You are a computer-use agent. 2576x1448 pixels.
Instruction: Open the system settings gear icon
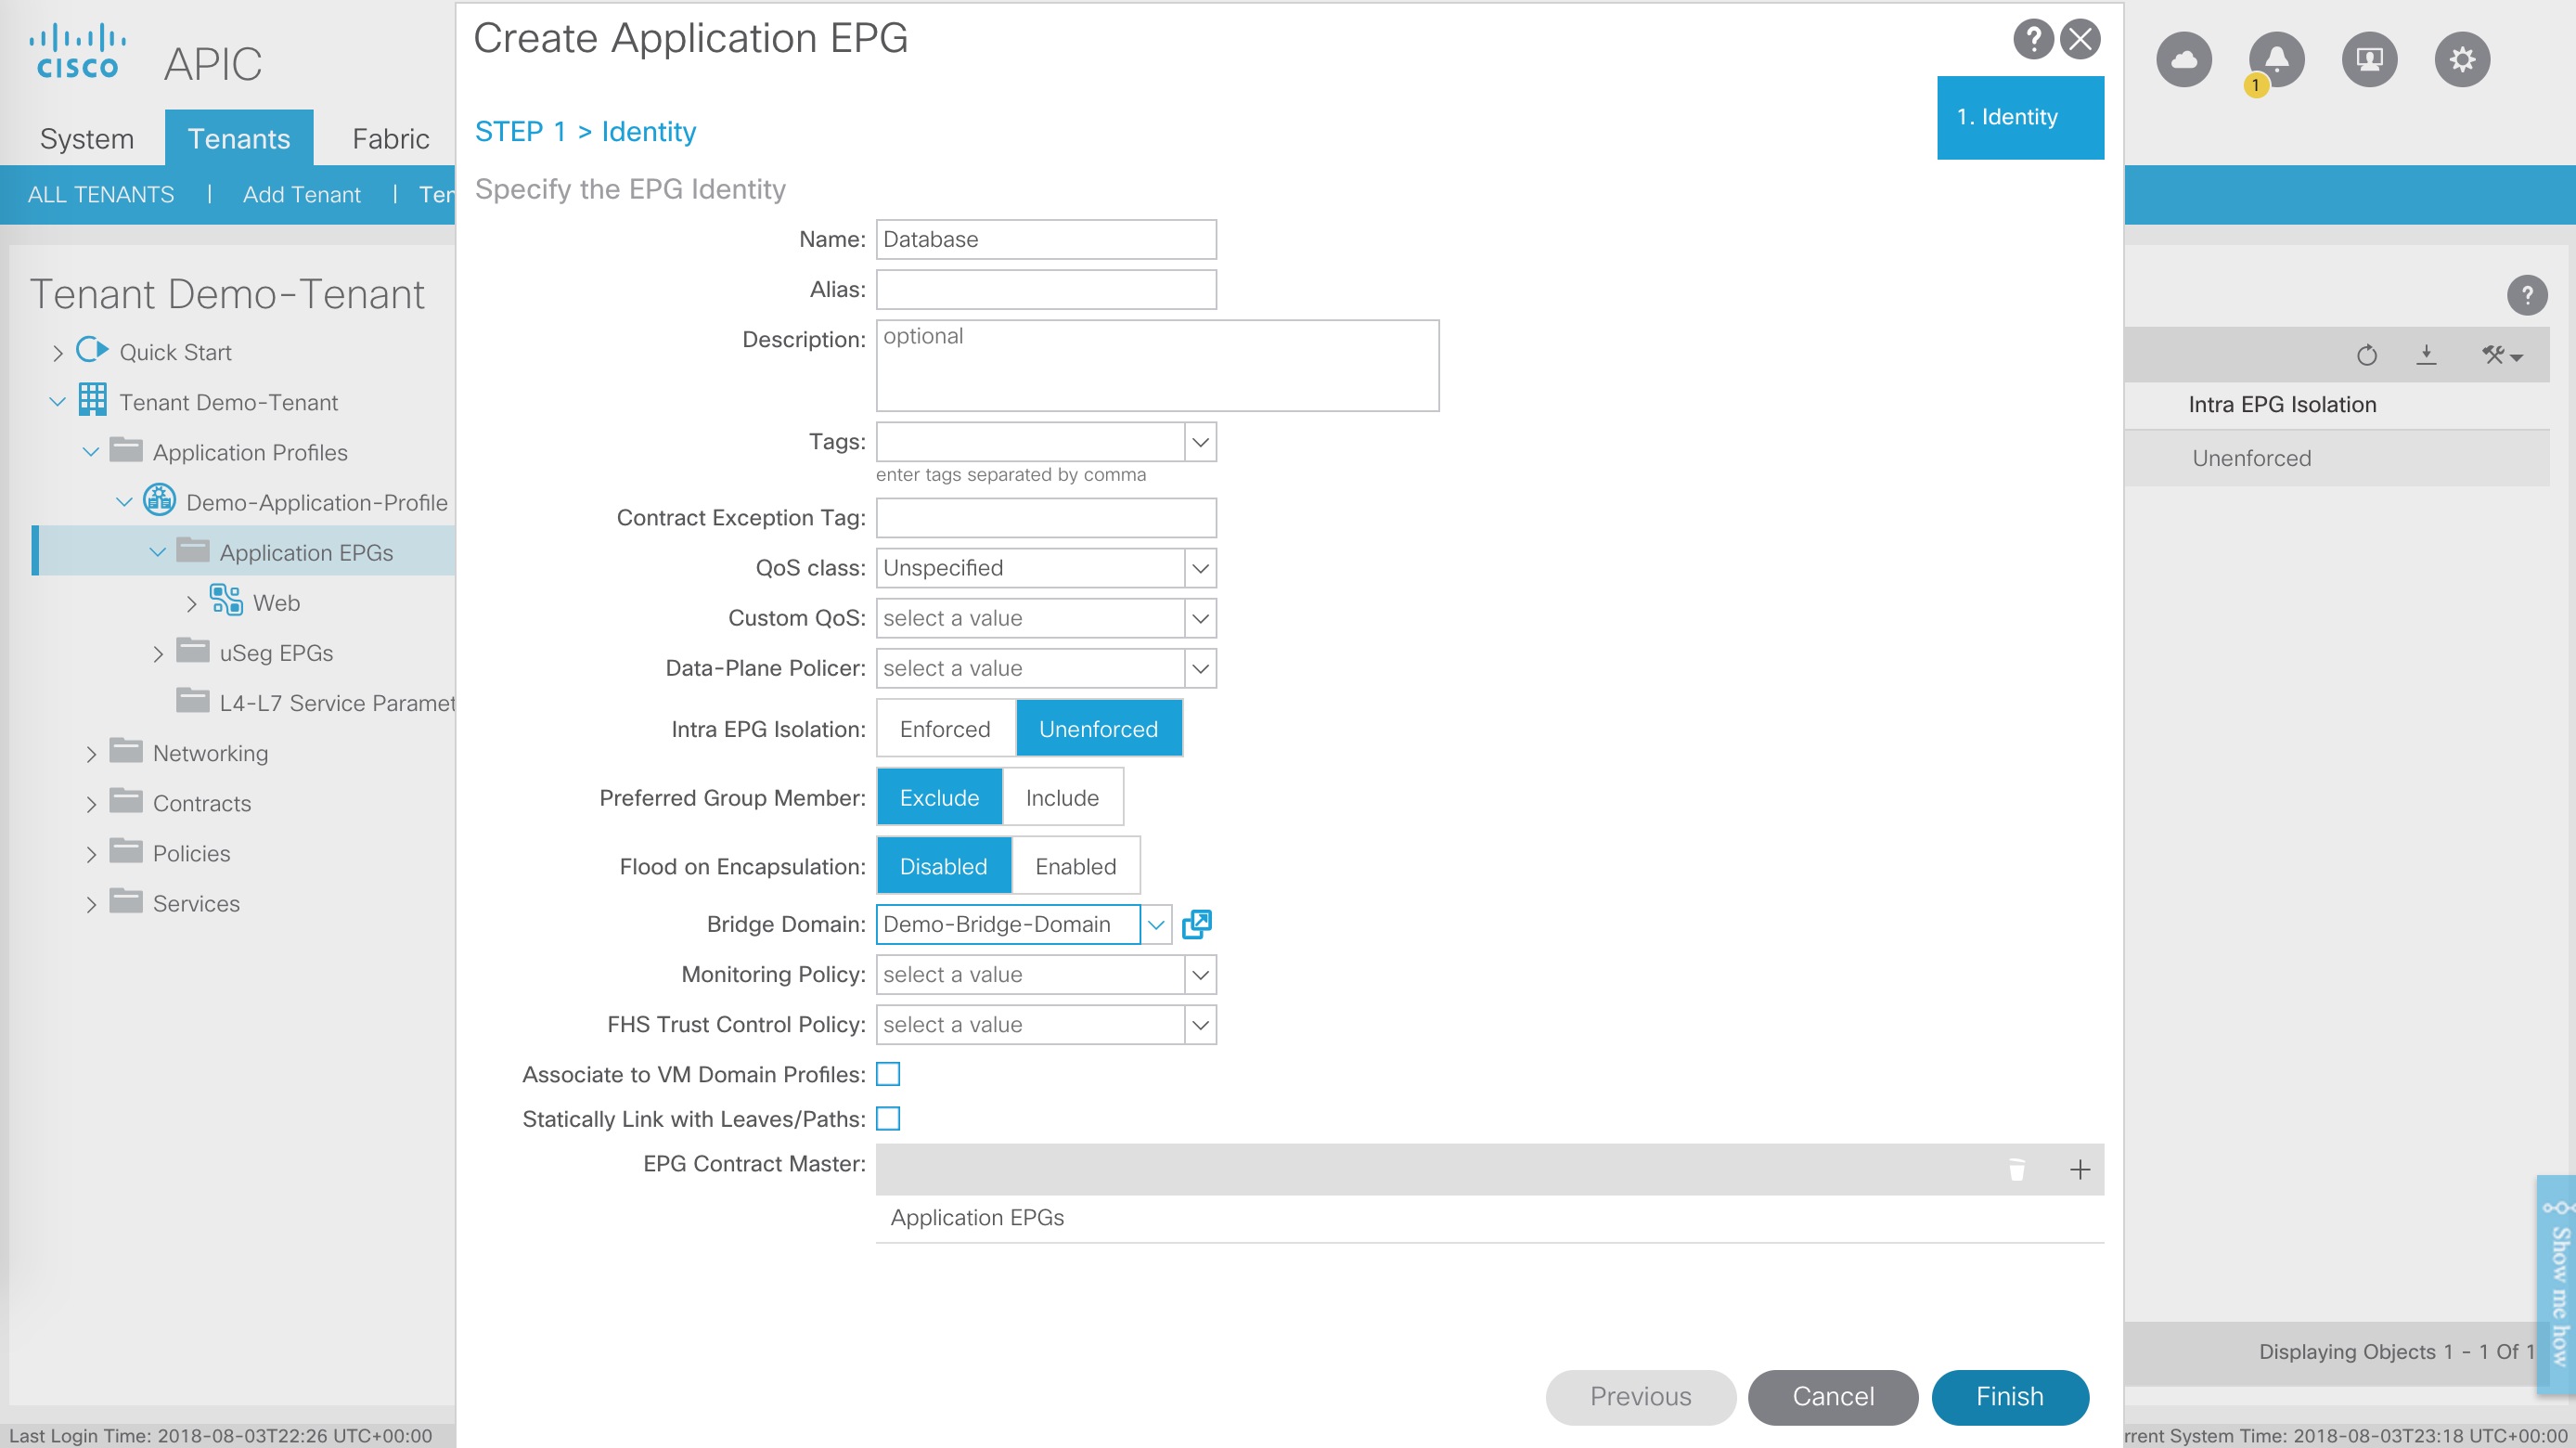pyautogui.click(x=2461, y=60)
